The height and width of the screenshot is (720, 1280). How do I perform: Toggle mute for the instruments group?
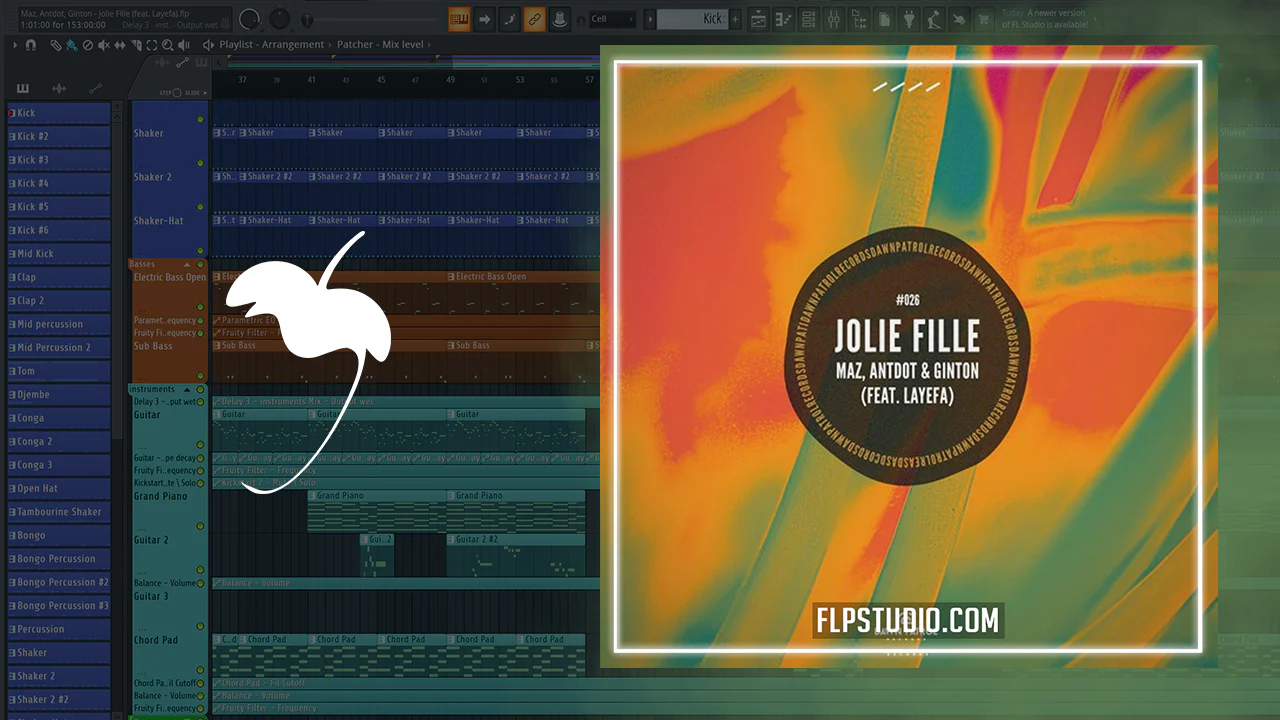(200, 389)
